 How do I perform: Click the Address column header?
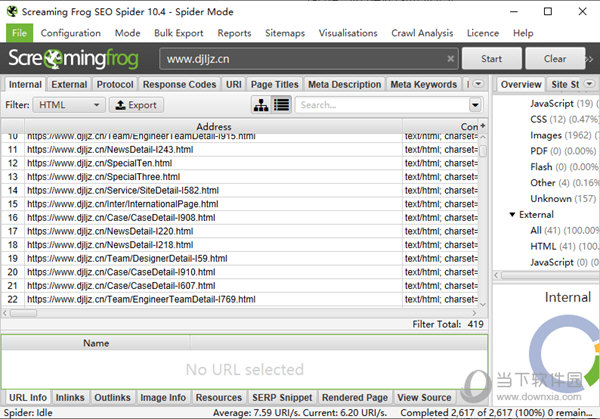[x=214, y=126]
